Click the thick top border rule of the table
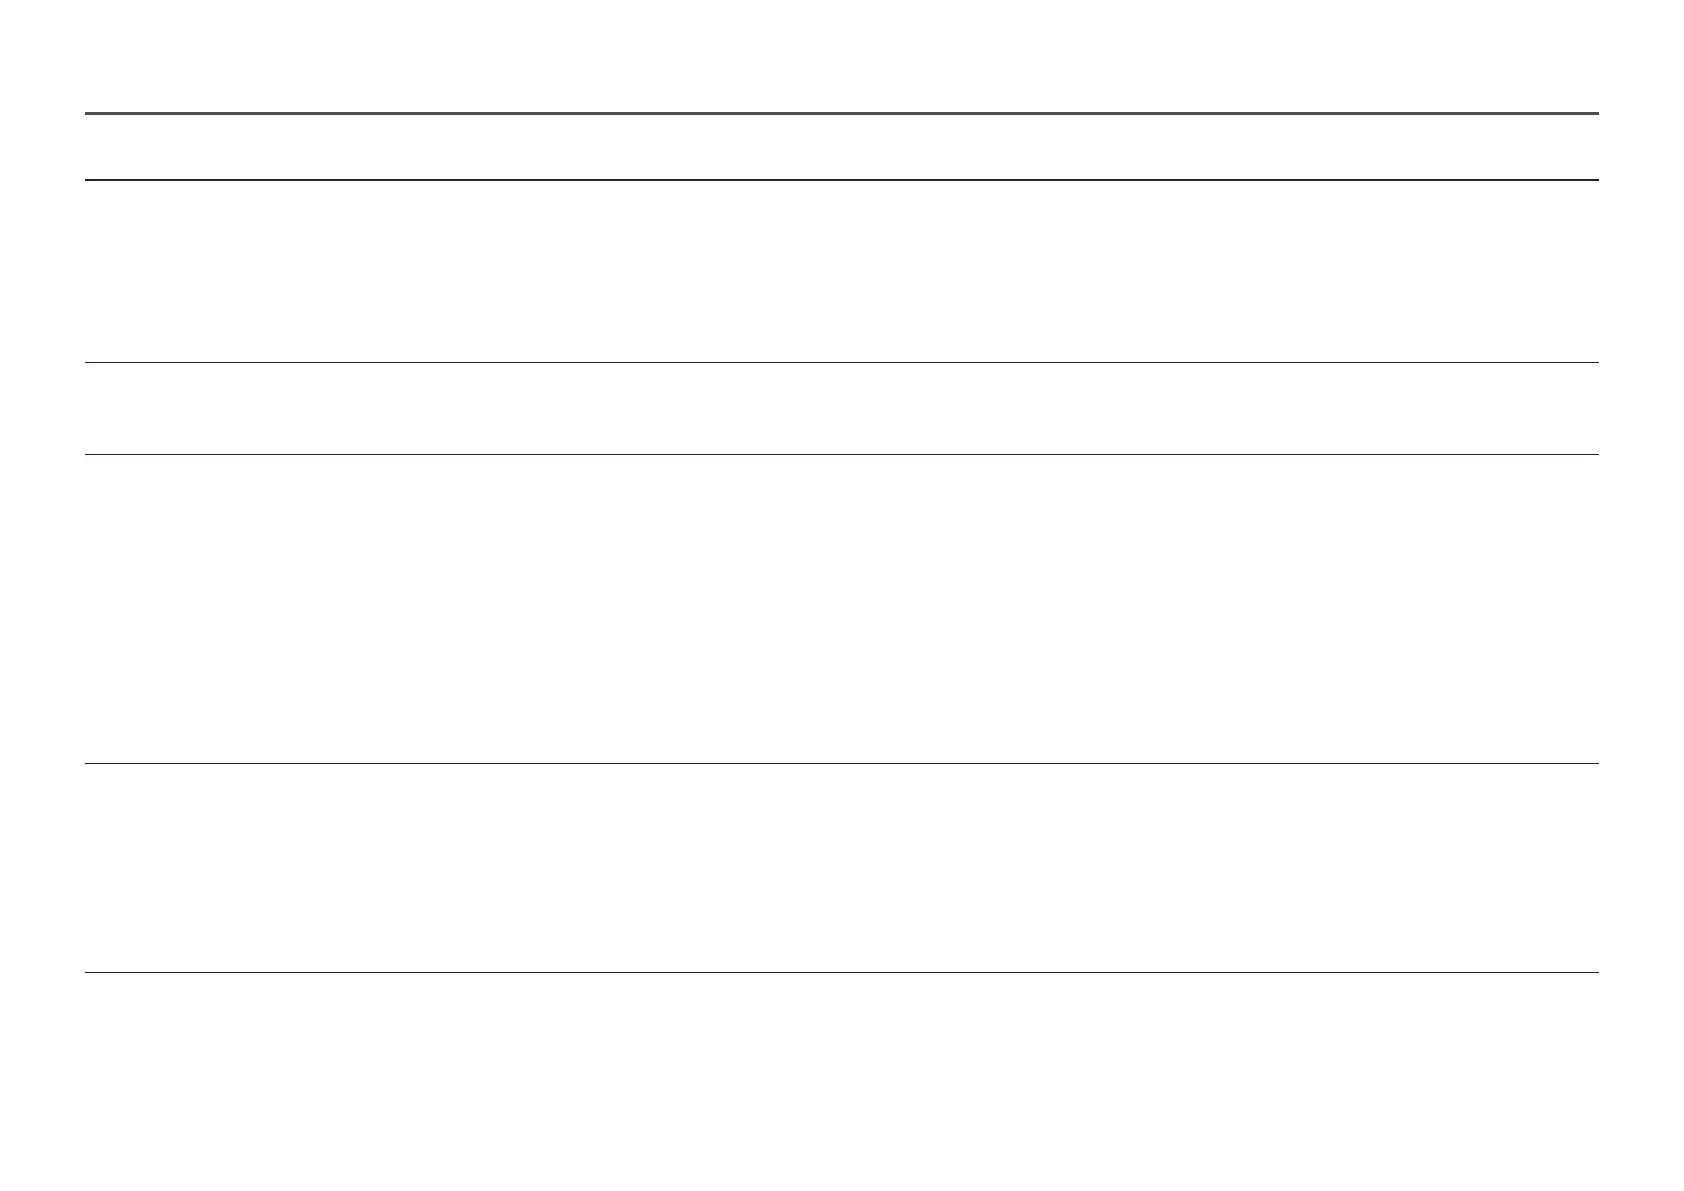 (x=842, y=114)
